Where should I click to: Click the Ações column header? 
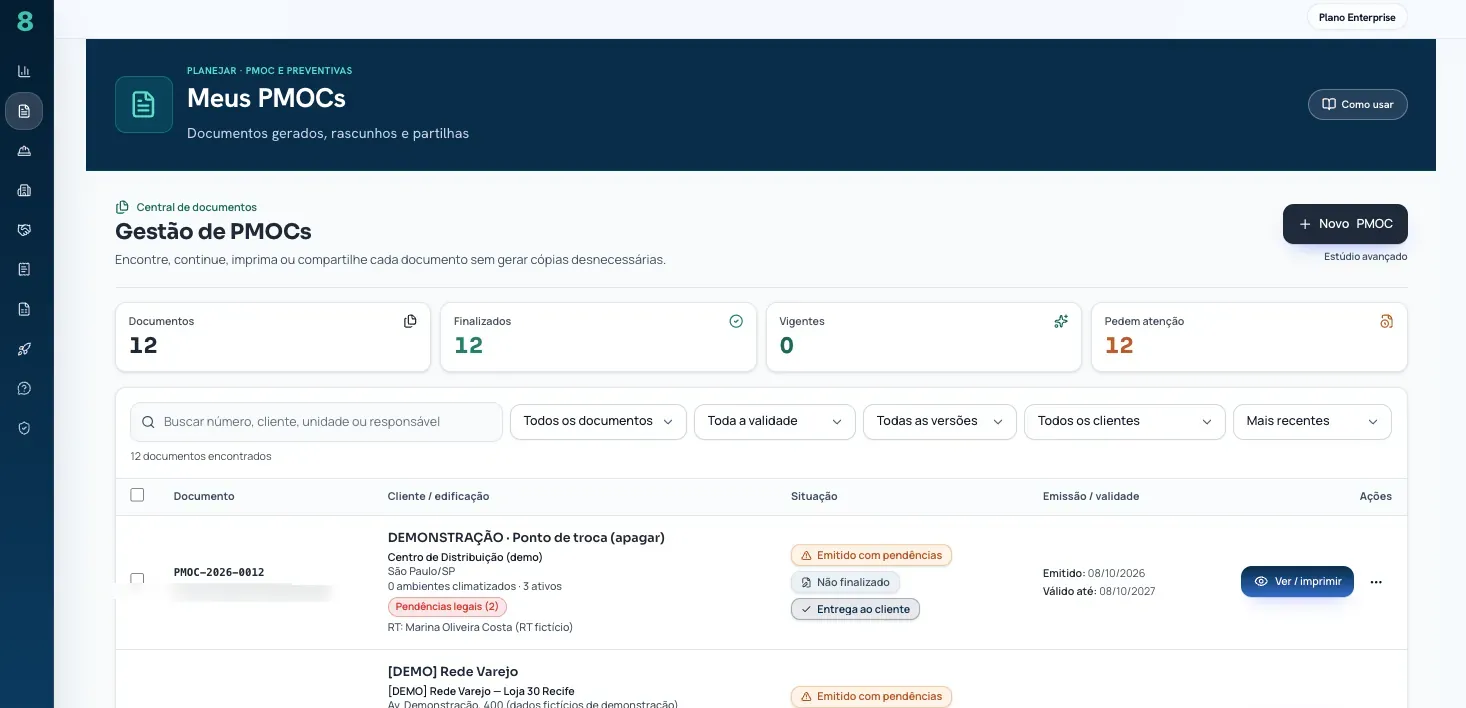click(x=1375, y=496)
